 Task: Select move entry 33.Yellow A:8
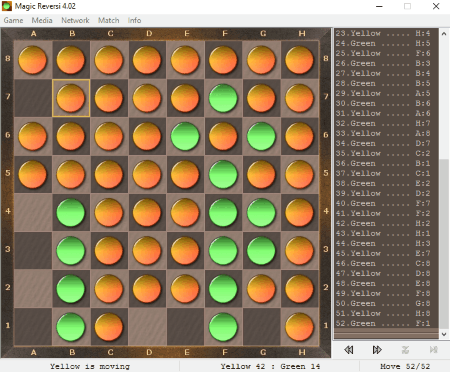pos(383,133)
